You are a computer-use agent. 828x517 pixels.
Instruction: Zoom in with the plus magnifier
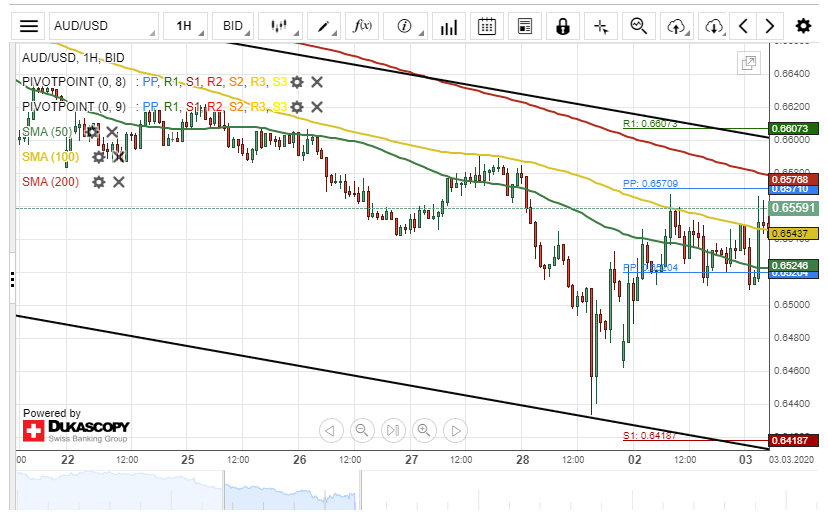tap(425, 431)
